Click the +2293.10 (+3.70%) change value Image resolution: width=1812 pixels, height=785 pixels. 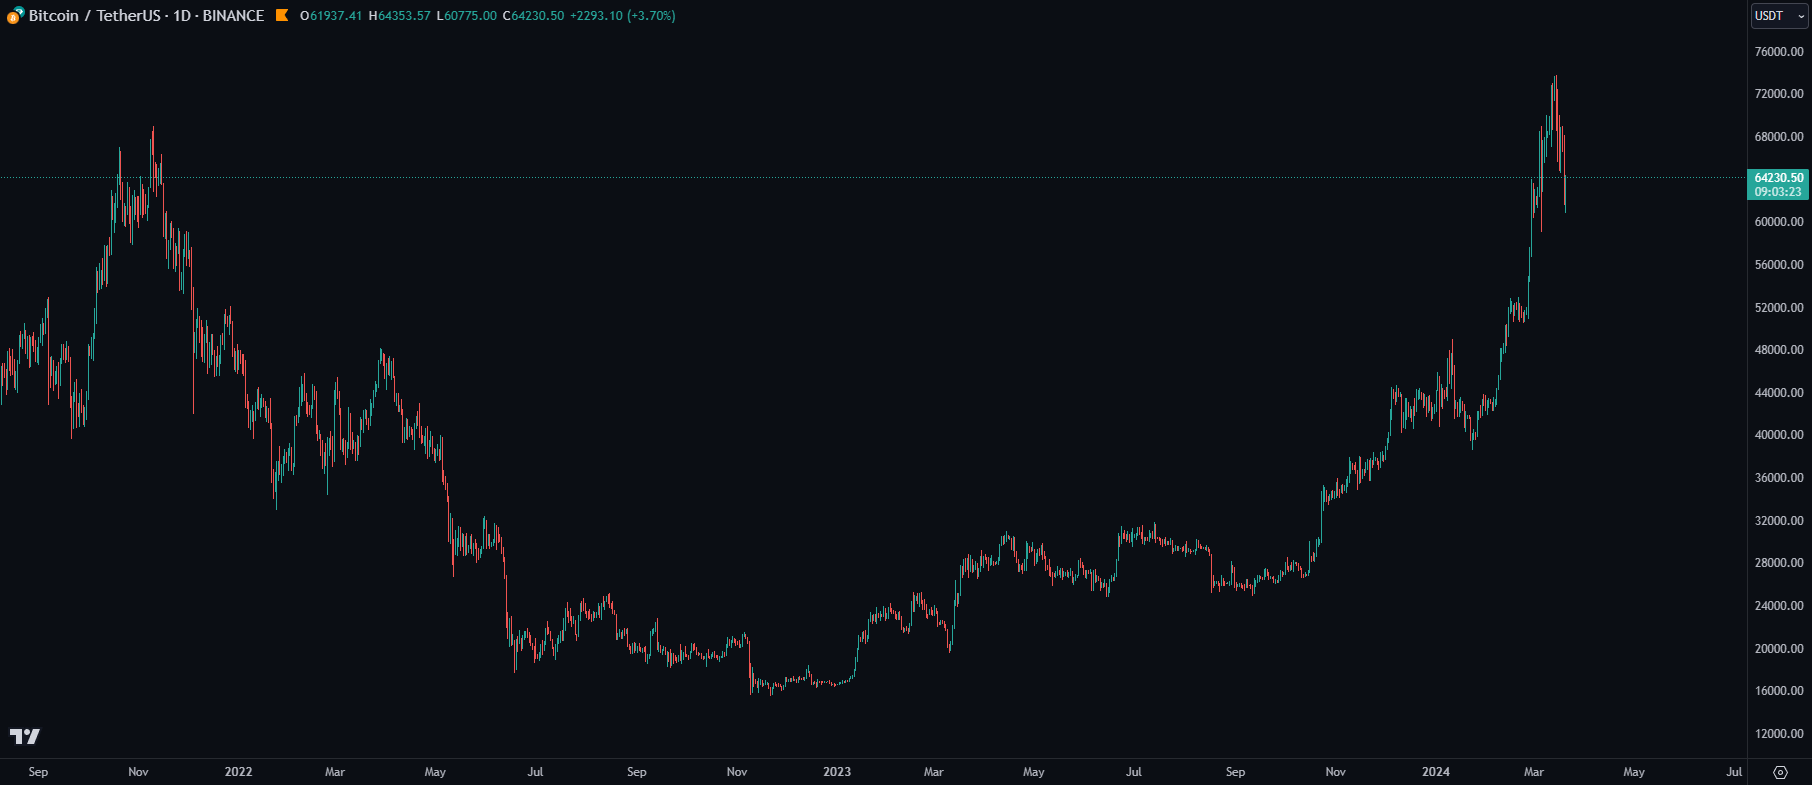click(622, 16)
